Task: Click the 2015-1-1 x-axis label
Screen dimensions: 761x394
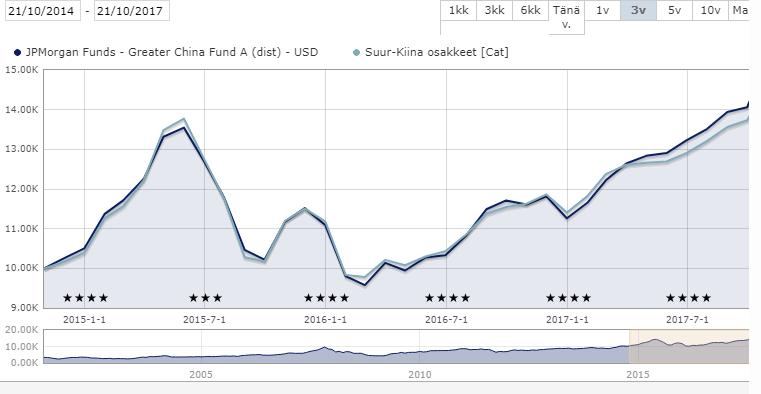Action: 84,320
